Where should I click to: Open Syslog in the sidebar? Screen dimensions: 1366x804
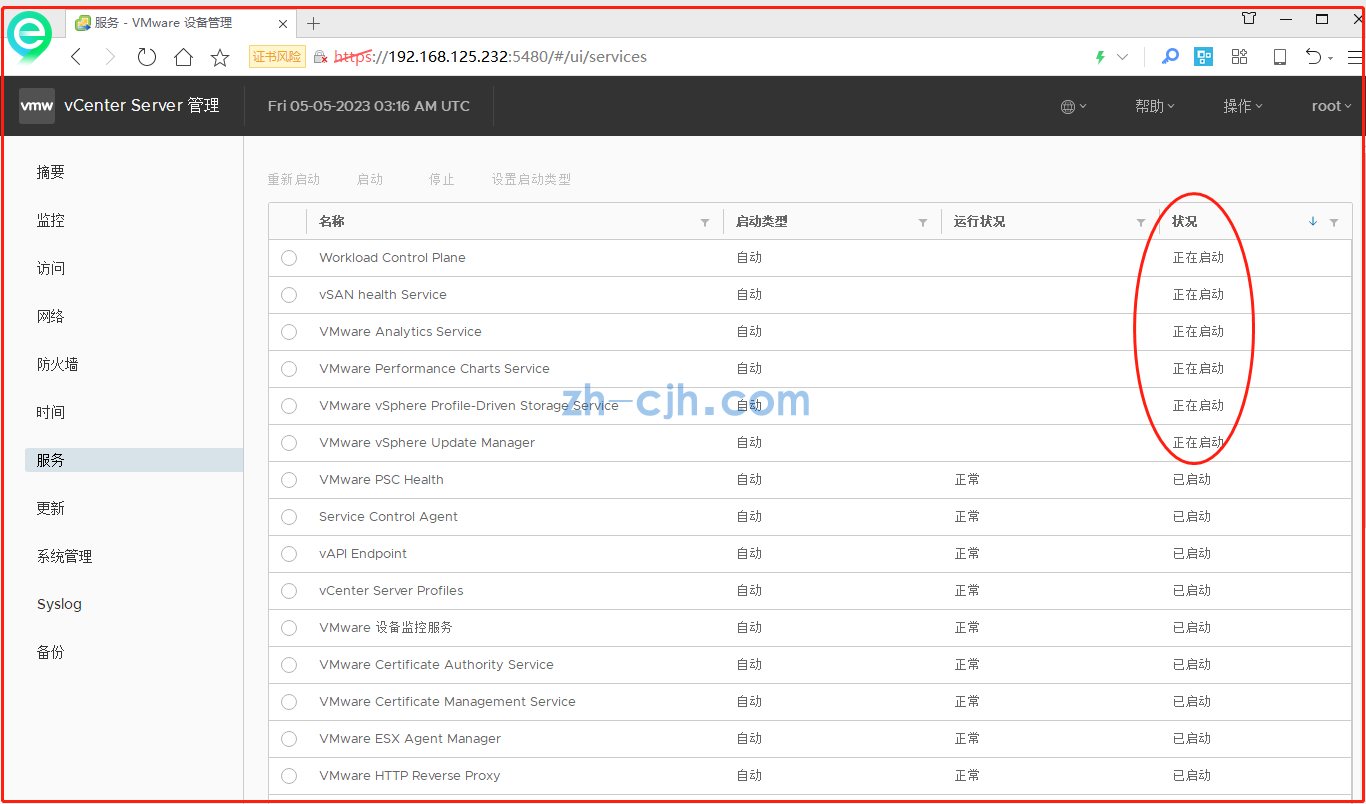click(59, 604)
